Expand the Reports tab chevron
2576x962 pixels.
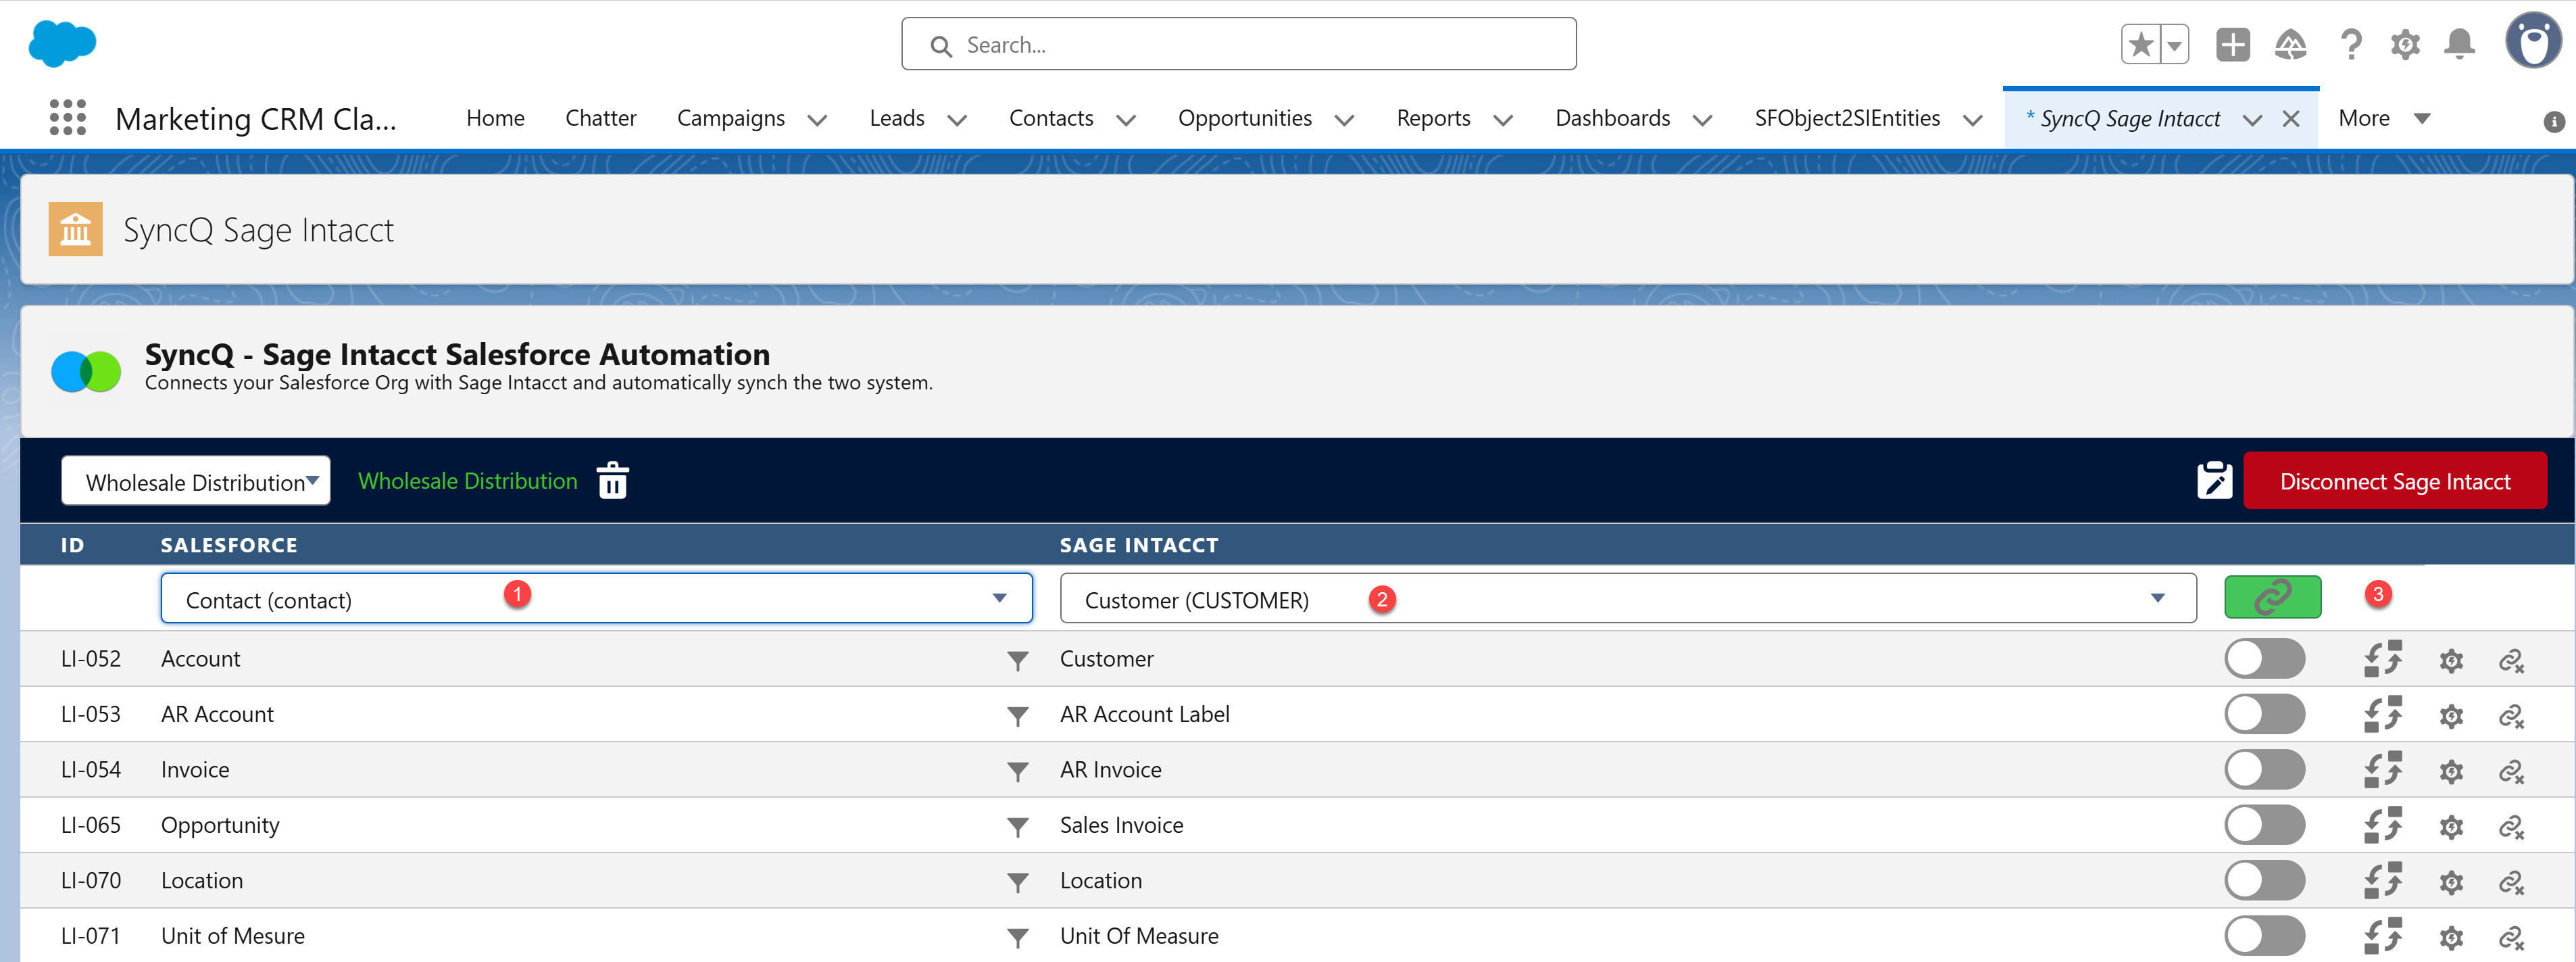1502,120
